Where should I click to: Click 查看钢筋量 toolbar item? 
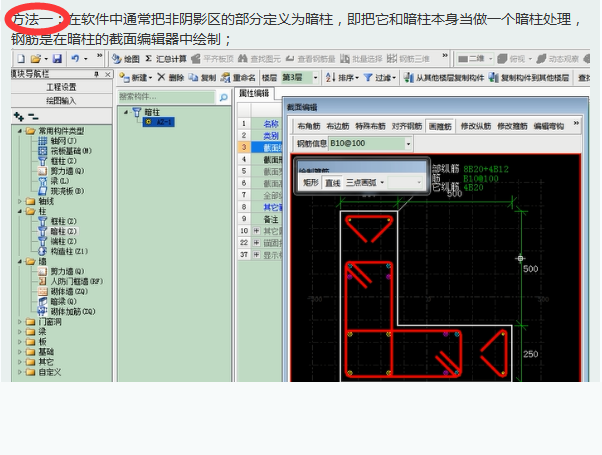311,59
